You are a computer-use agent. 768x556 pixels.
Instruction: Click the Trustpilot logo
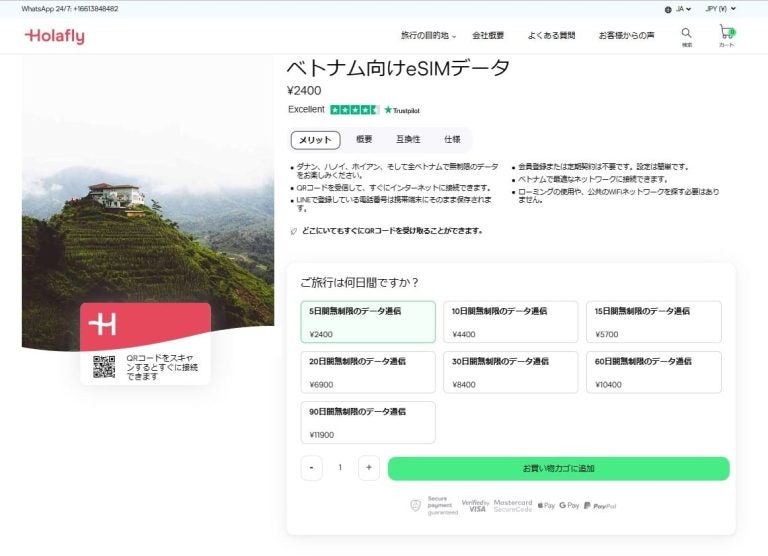pyautogui.click(x=402, y=110)
